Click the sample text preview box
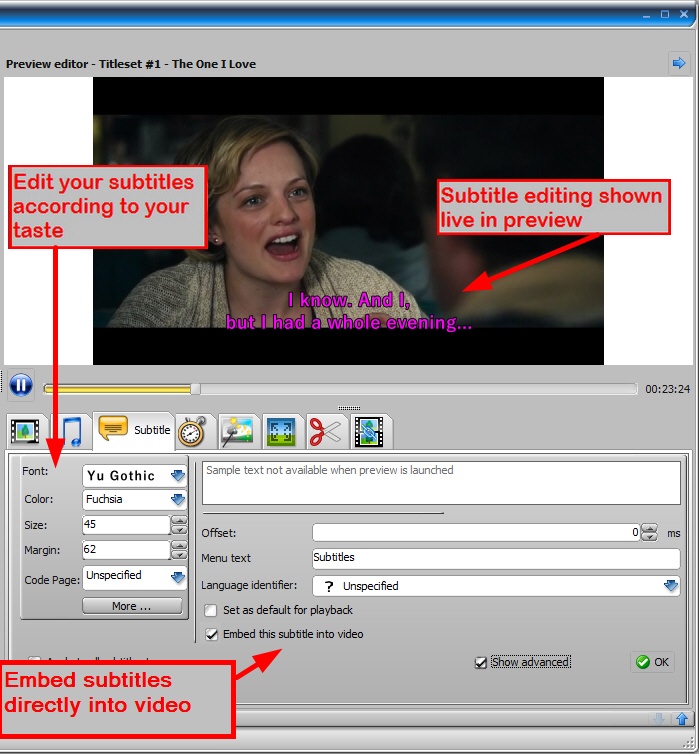 441,483
